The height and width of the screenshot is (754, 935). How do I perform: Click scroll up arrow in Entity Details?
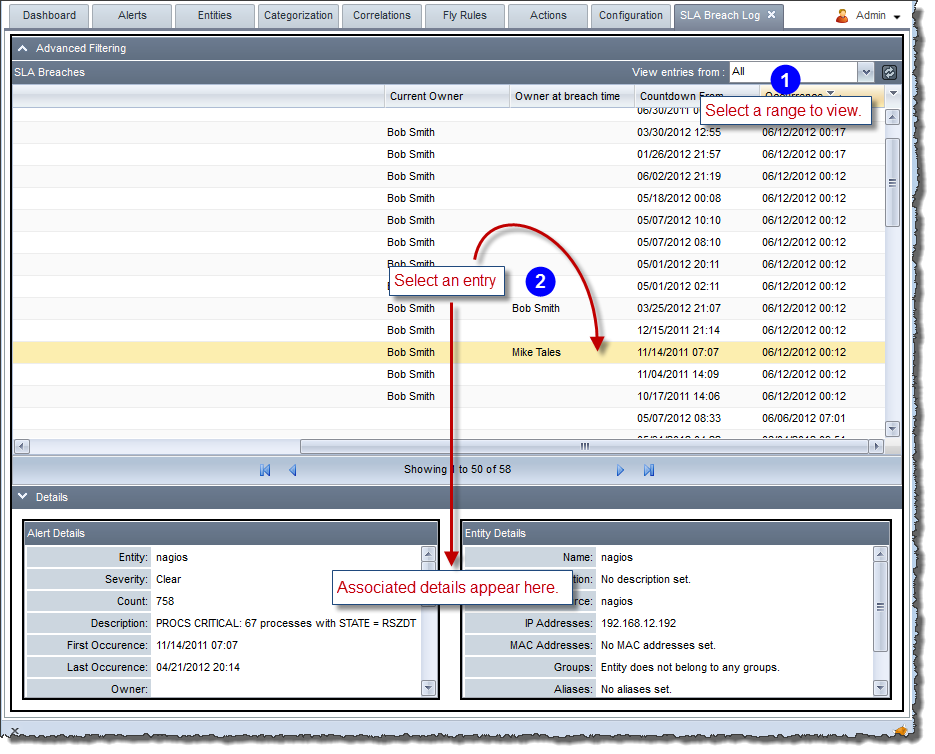pyautogui.click(x=881, y=554)
